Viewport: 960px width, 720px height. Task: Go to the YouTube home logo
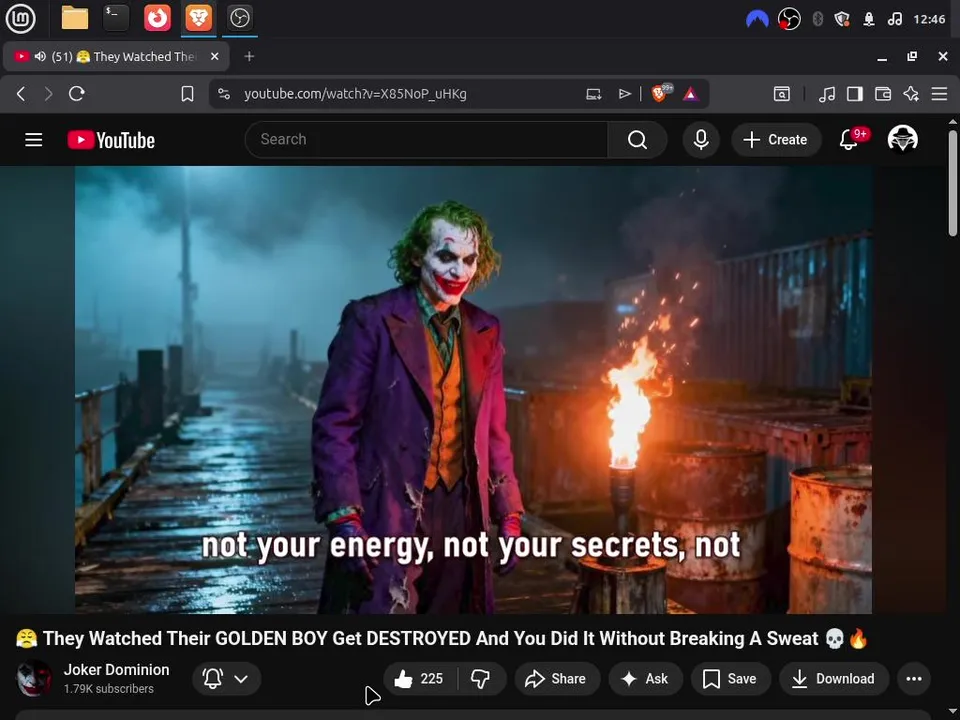(111, 140)
